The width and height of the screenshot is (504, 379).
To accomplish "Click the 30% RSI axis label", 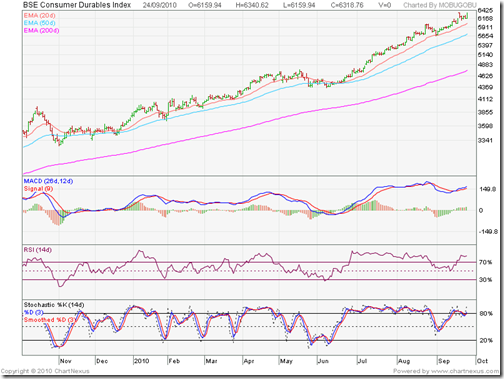I will pyautogui.click(x=485, y=280).
